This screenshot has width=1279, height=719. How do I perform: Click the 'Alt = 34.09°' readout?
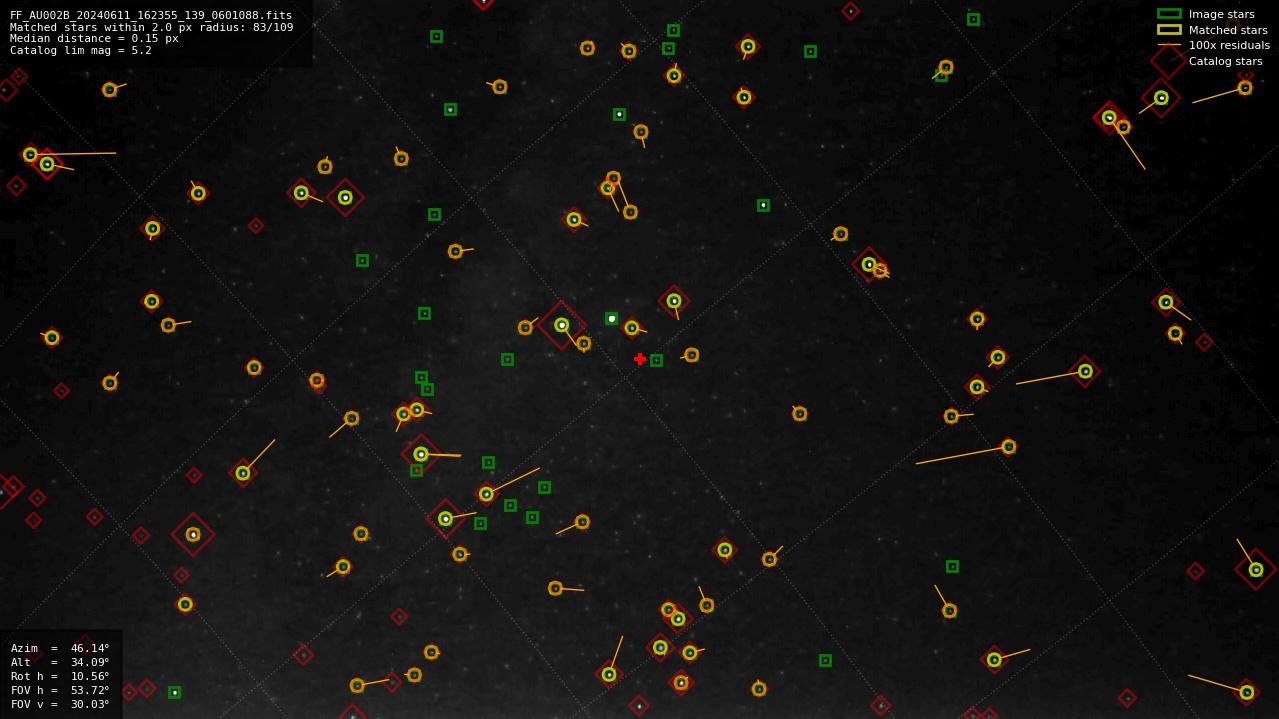pyautogui.click(x=60, y=662)
